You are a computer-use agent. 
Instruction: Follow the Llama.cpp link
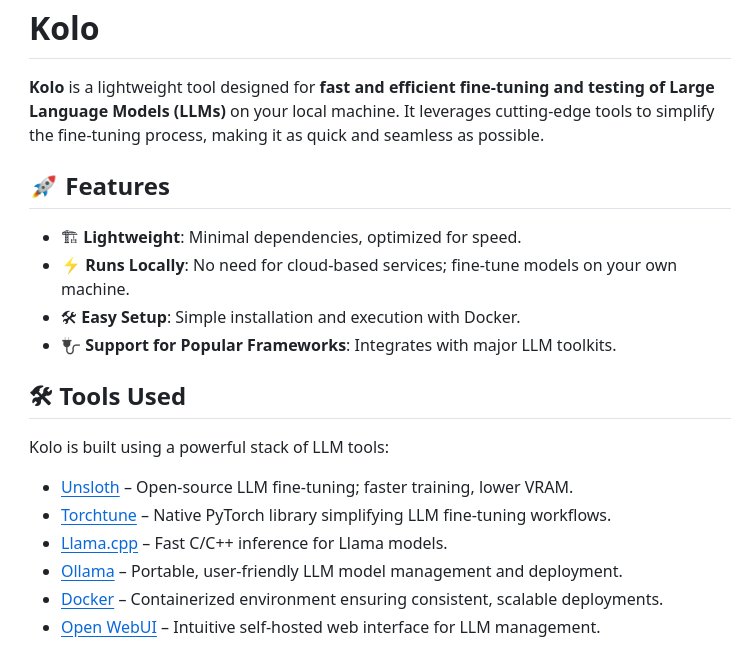click(x=99, y=543)
